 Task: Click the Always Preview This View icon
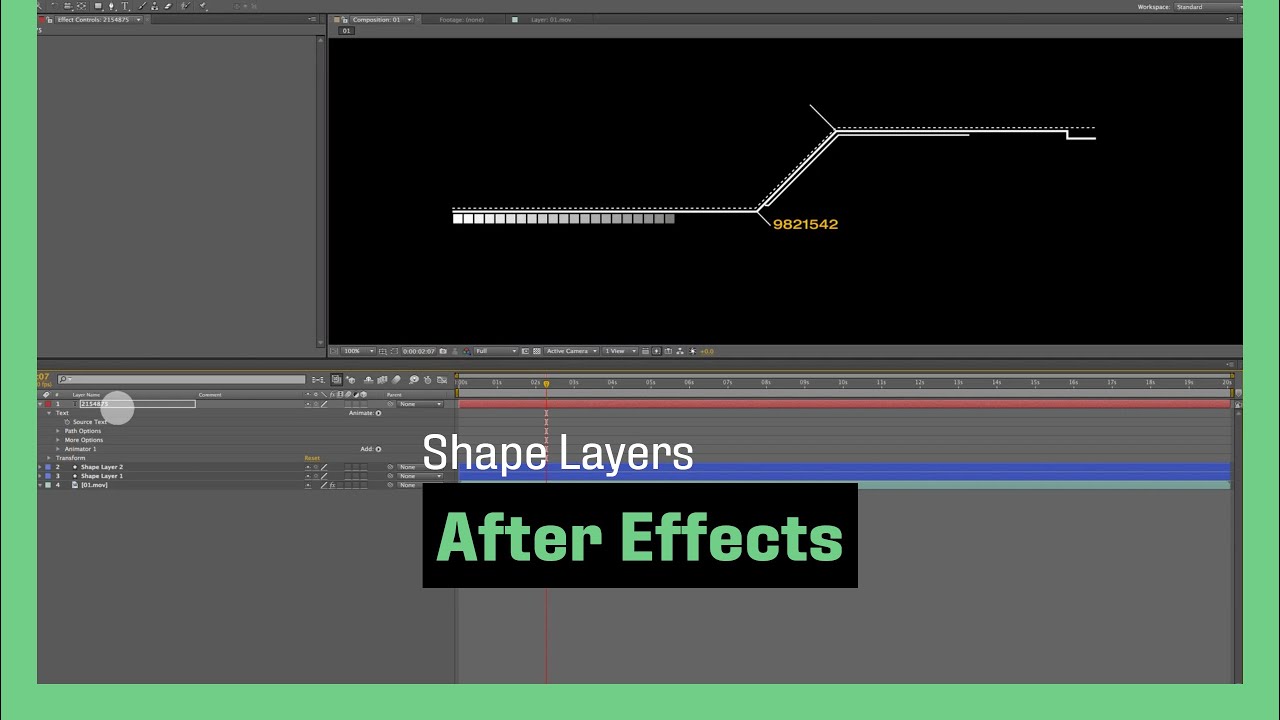[x=334, y=351]
